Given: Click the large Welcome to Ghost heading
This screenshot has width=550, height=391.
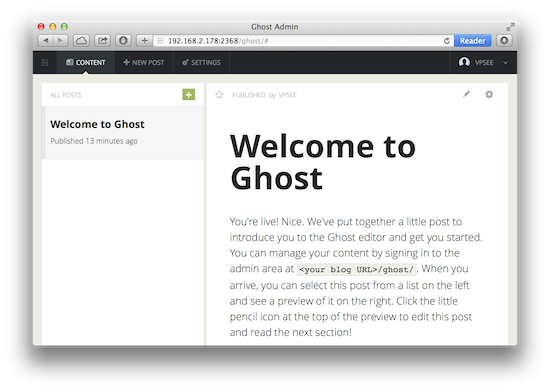Looking at the screenshot, I should click(323, 162).
